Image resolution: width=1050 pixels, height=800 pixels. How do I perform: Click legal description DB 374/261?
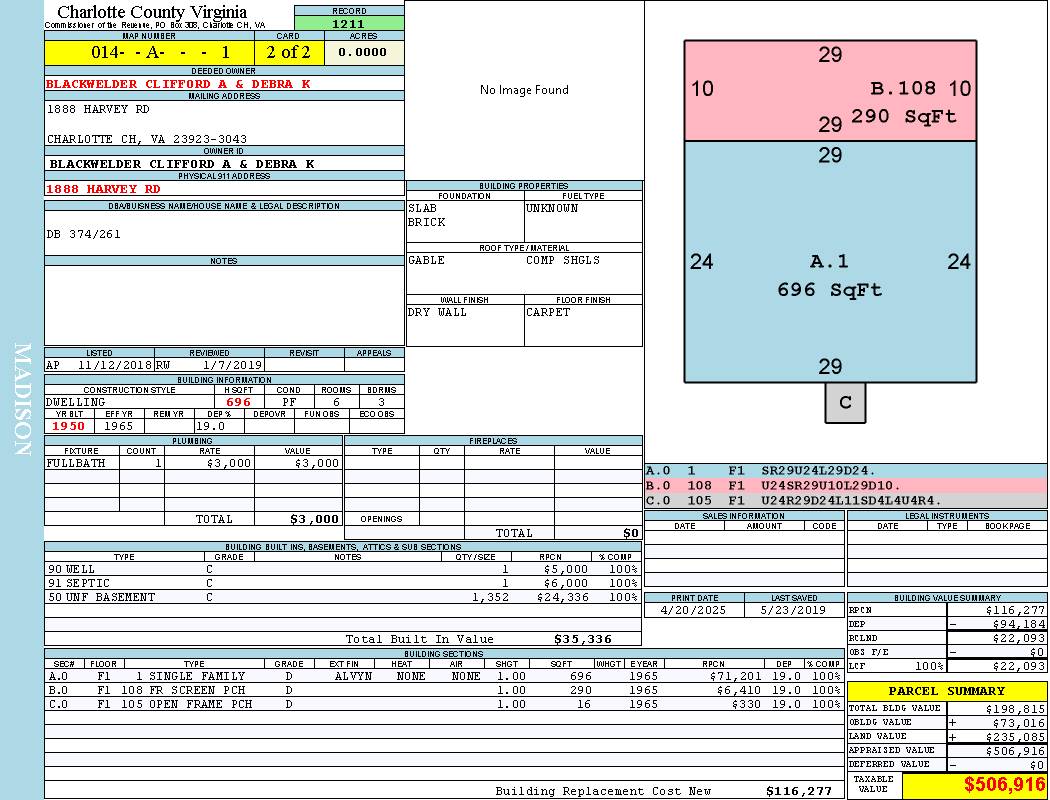coord(84,234)
